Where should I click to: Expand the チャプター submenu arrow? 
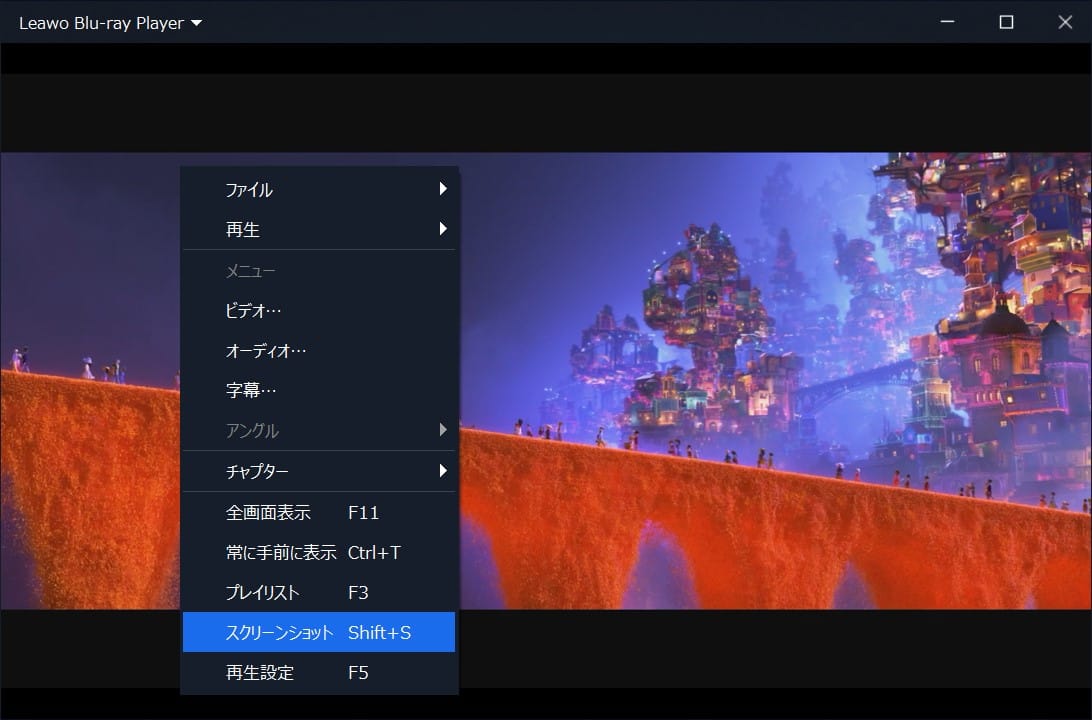coord(445,471)
